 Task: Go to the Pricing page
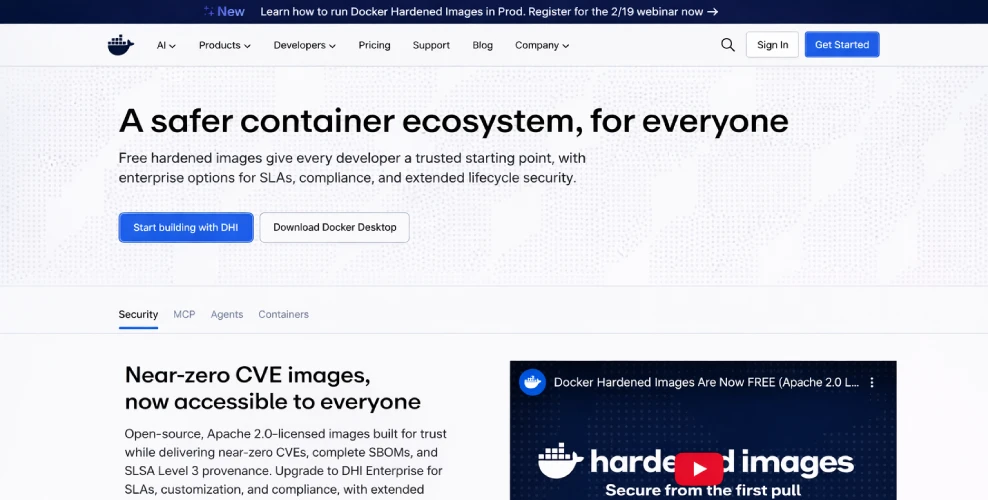[374, 45]
